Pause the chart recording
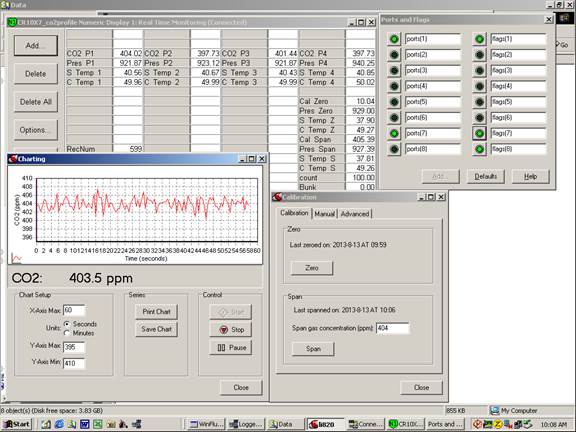 231,348
